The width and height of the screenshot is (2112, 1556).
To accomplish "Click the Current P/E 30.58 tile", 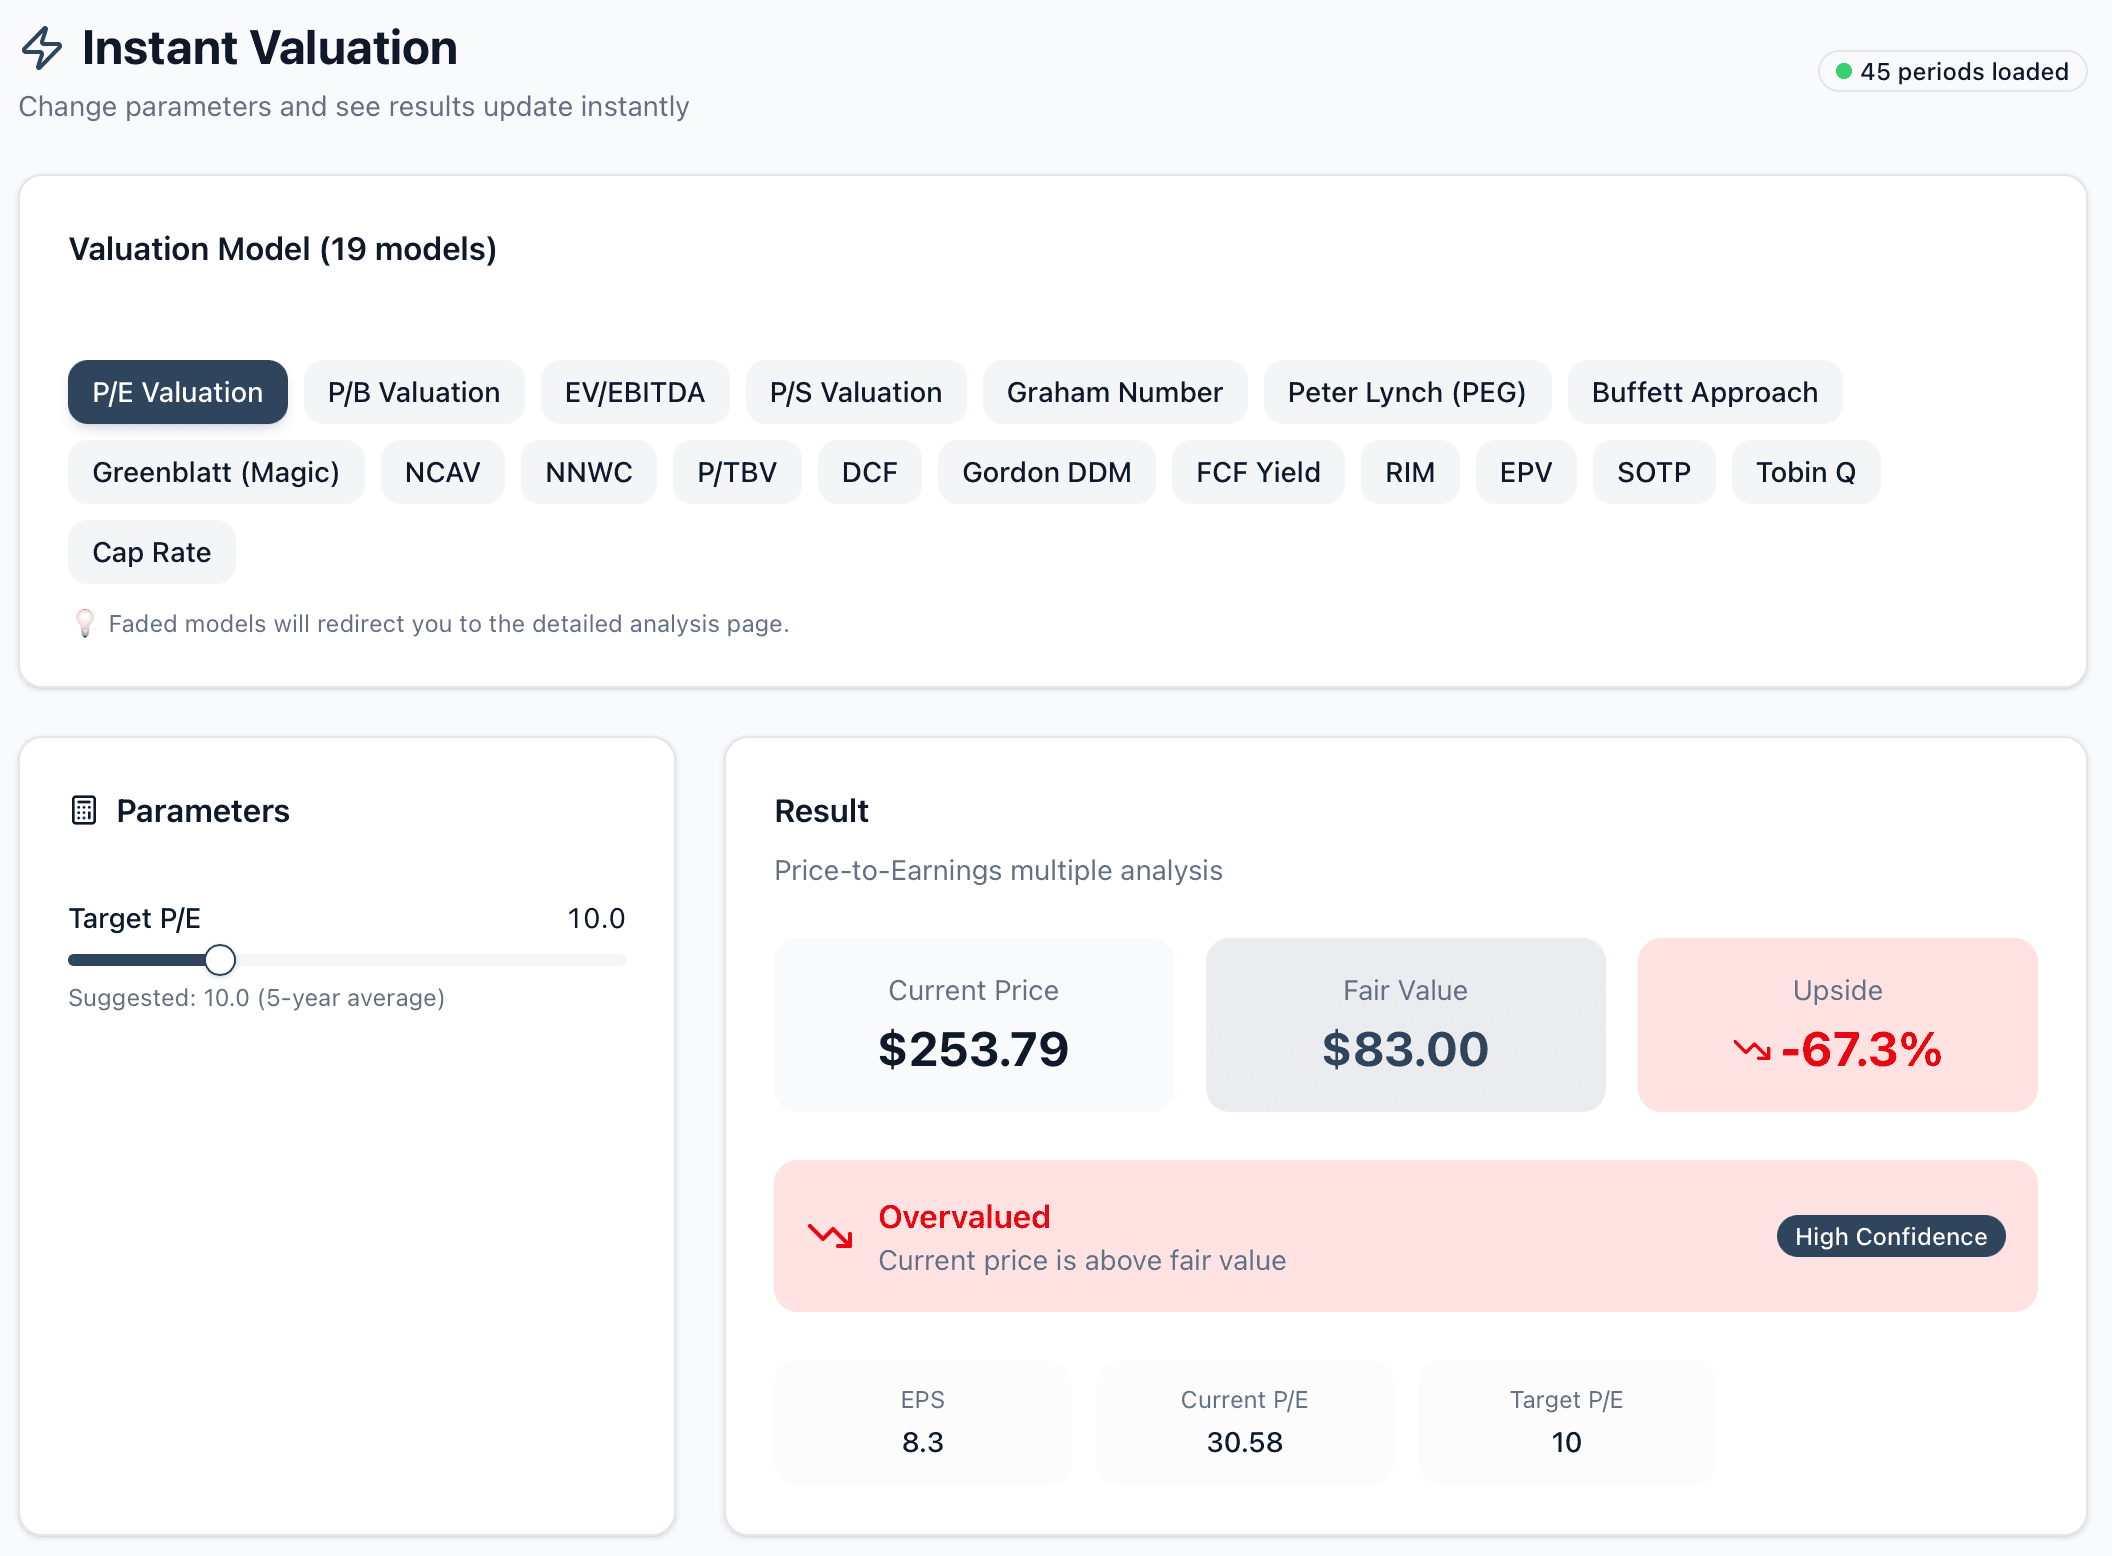I will (1245, 1422).
